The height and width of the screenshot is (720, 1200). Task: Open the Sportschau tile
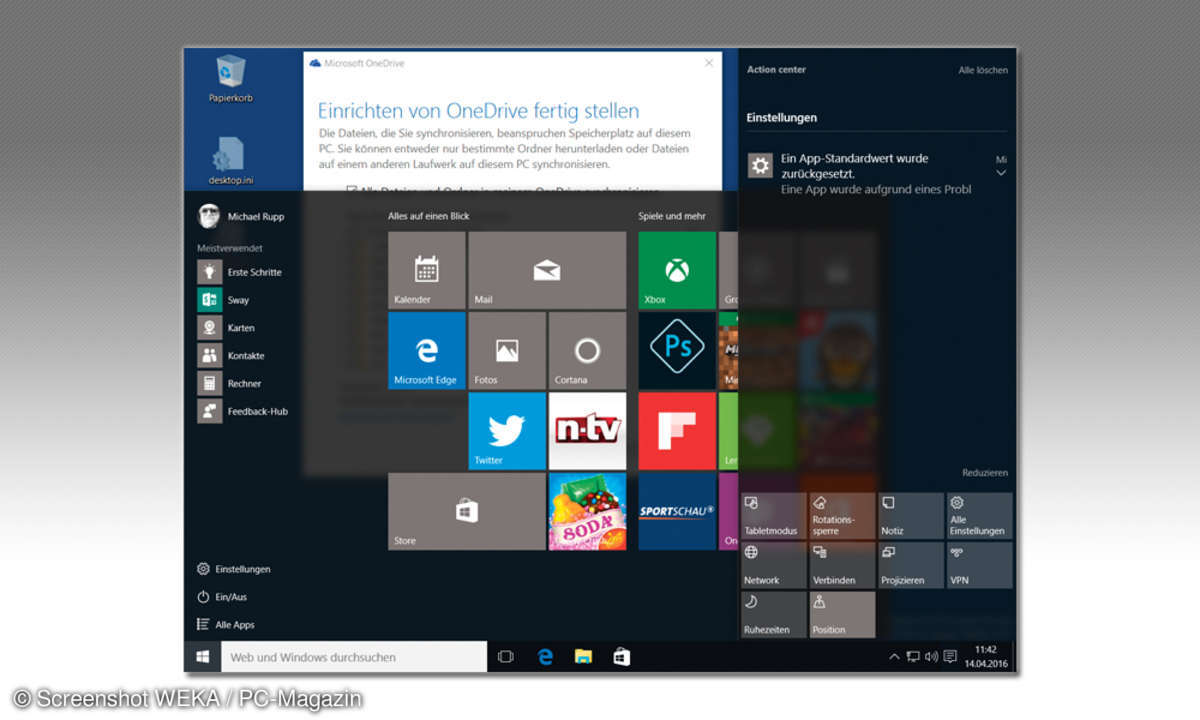(677, 511)
